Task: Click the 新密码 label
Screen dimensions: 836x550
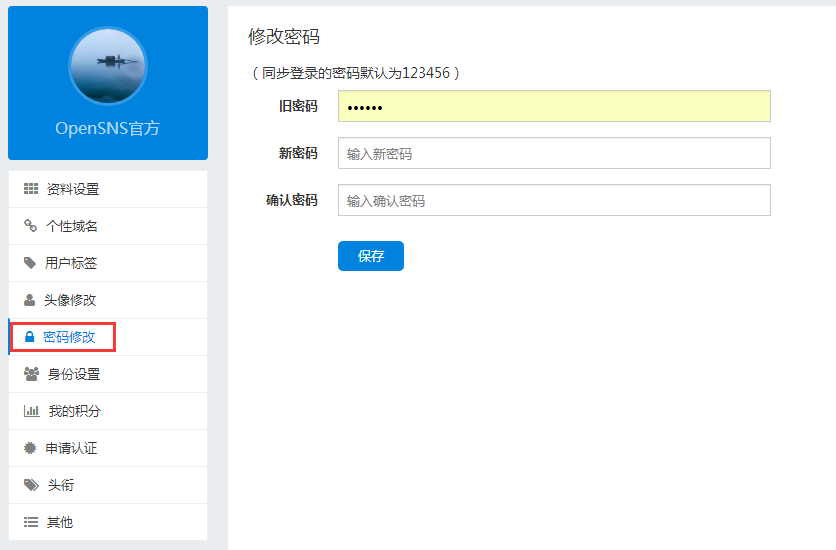Action: [x=298, y=153]
